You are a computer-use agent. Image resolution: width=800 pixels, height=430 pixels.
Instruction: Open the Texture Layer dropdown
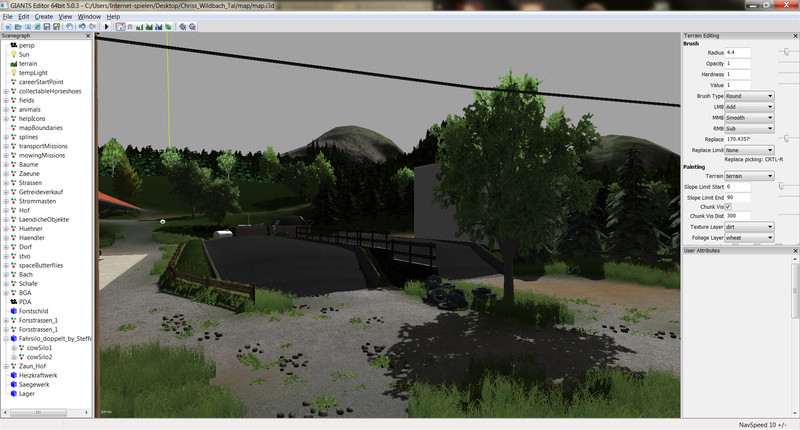tap(749, 226)
